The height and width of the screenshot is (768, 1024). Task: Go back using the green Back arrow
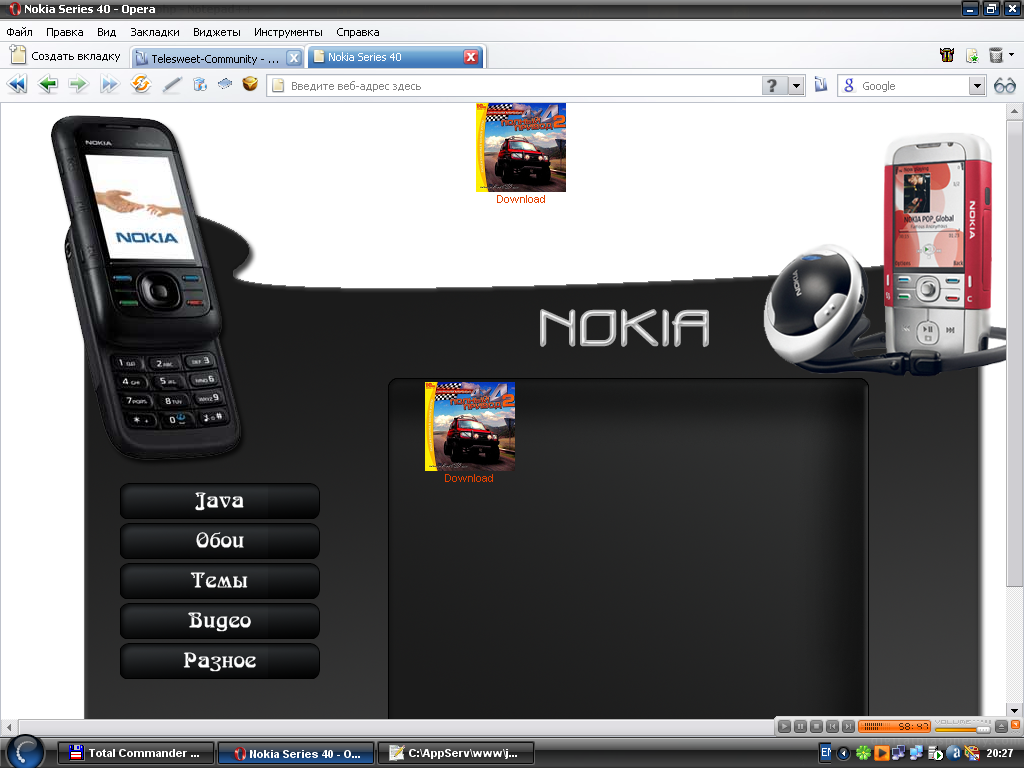47,85
